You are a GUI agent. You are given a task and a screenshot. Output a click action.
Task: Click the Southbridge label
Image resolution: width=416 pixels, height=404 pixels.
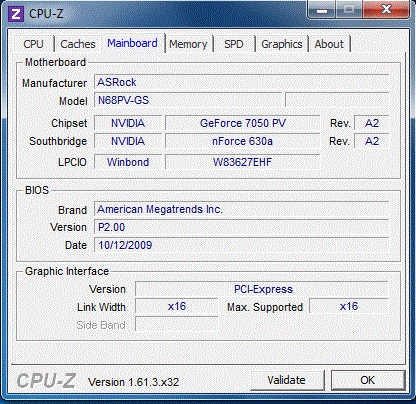(58, 141)
